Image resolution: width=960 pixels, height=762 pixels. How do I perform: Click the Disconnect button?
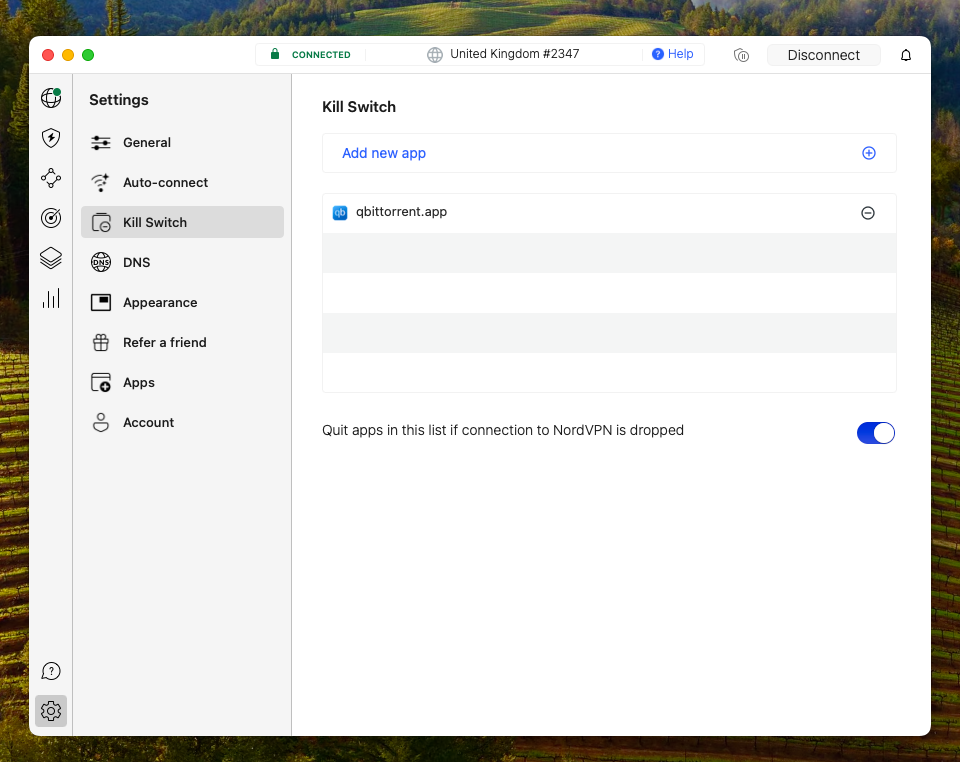tap(823, 55)
